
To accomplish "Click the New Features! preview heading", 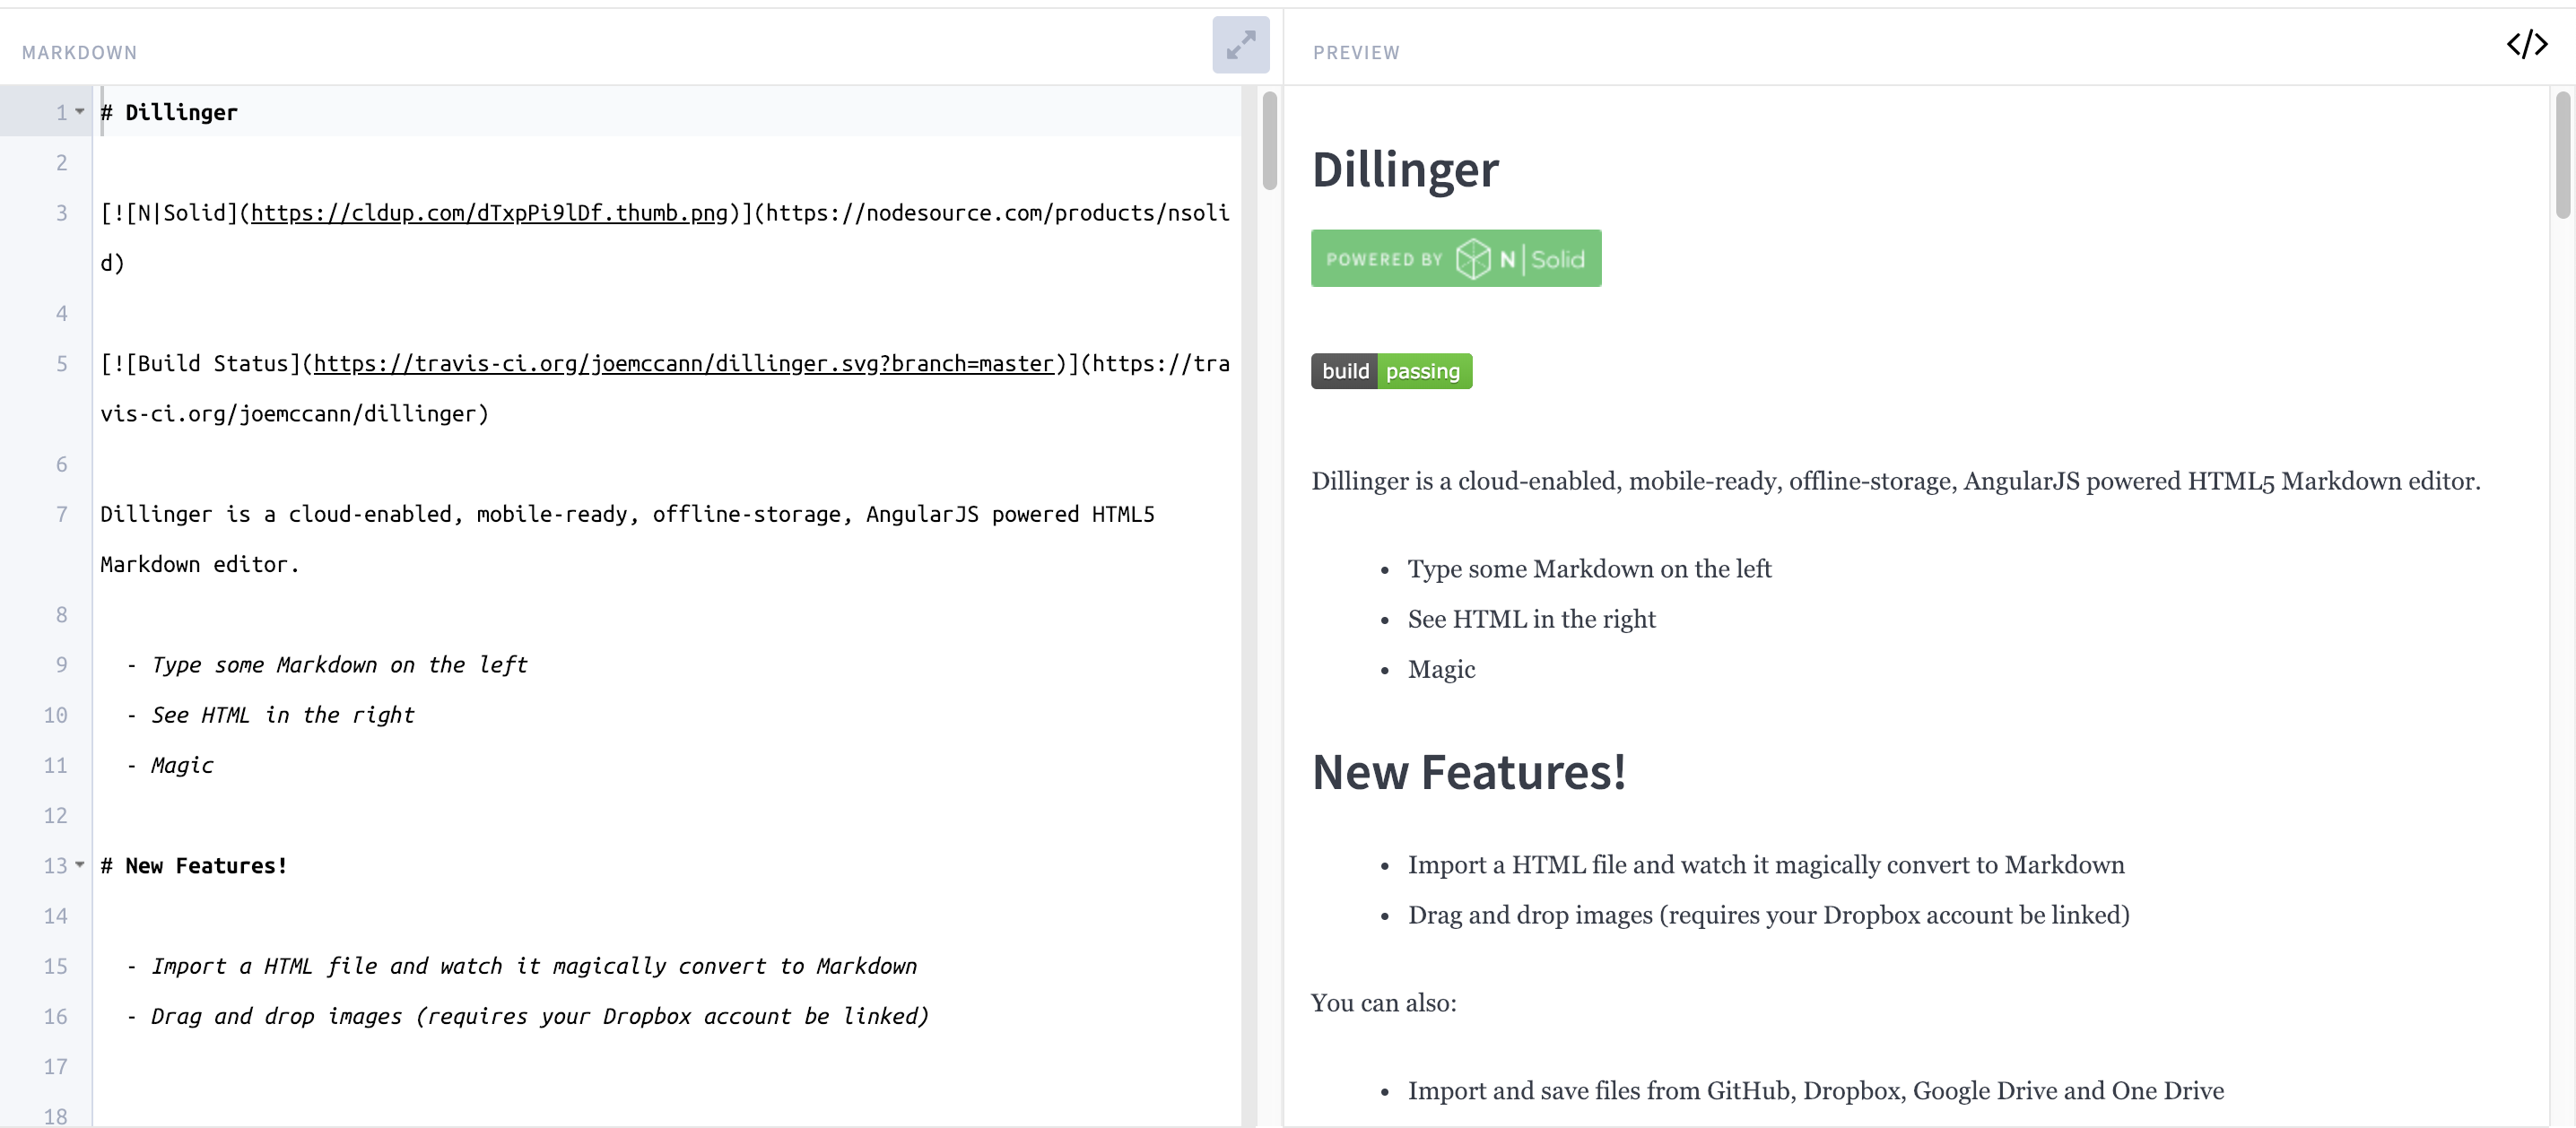I will tap(1468, 772).
